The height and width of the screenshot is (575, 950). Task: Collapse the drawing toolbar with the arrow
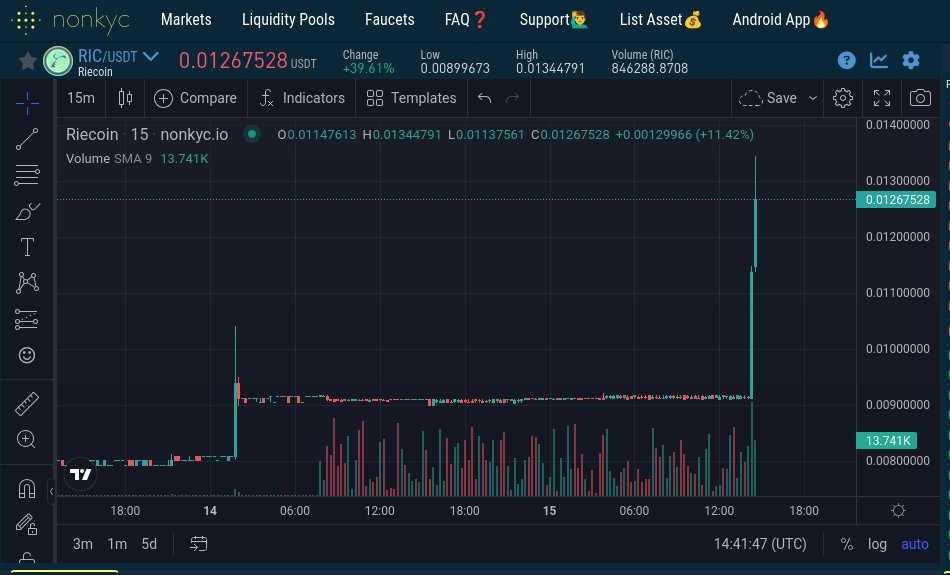51,491
